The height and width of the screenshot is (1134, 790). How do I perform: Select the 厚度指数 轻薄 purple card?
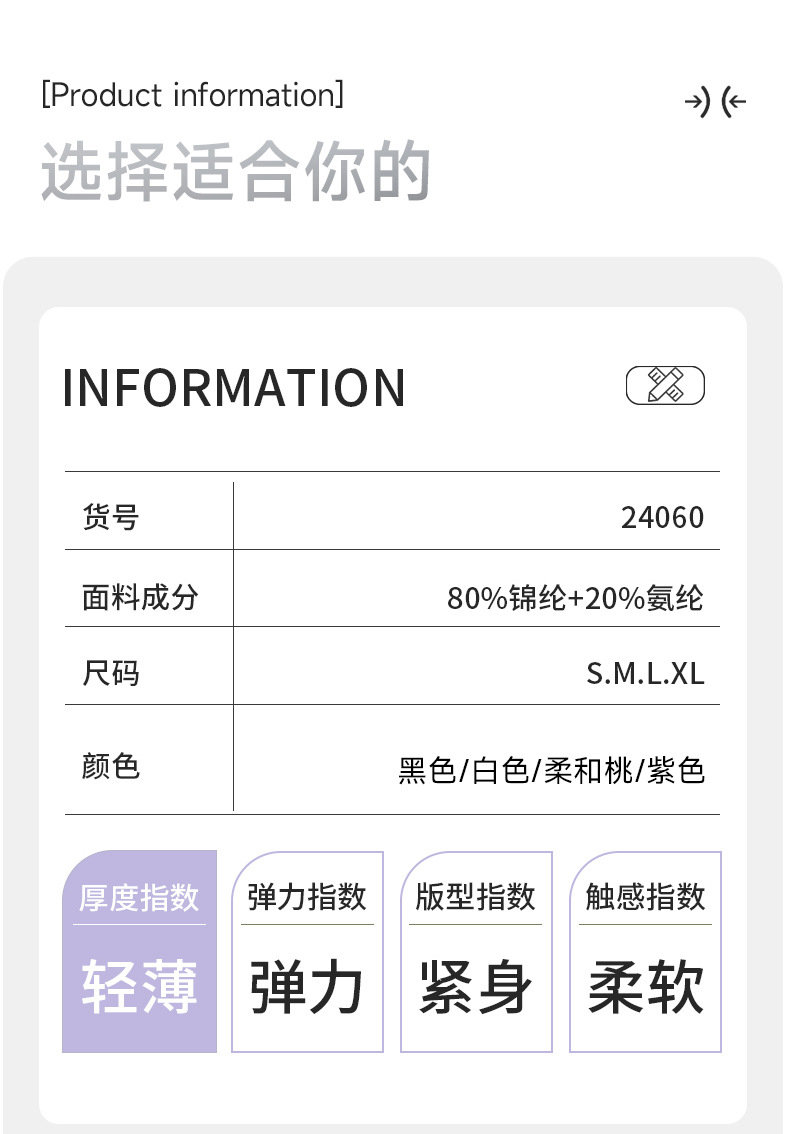click(139, 951)
